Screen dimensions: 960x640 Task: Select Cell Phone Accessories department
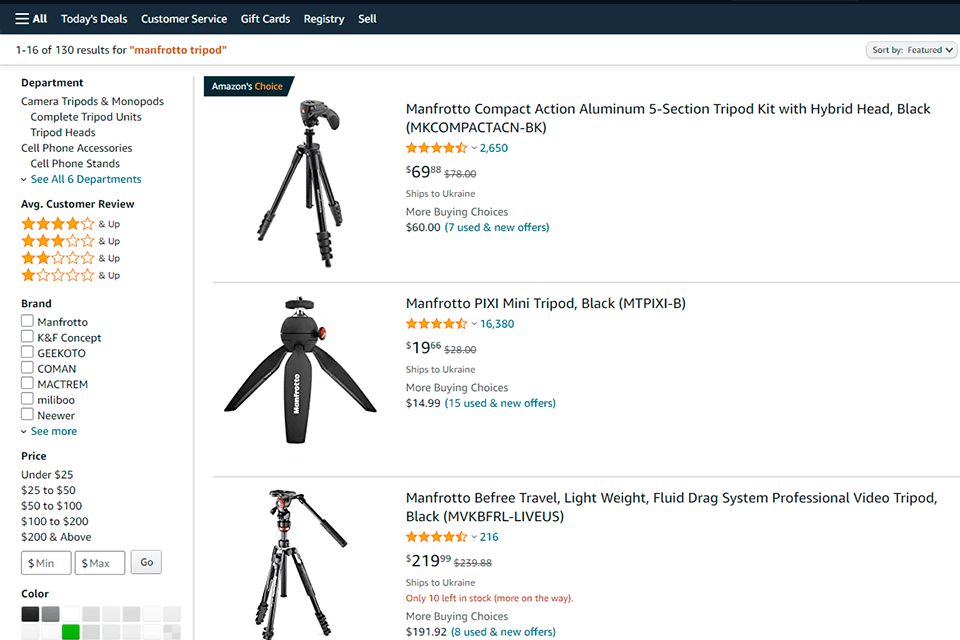(77, 148)
